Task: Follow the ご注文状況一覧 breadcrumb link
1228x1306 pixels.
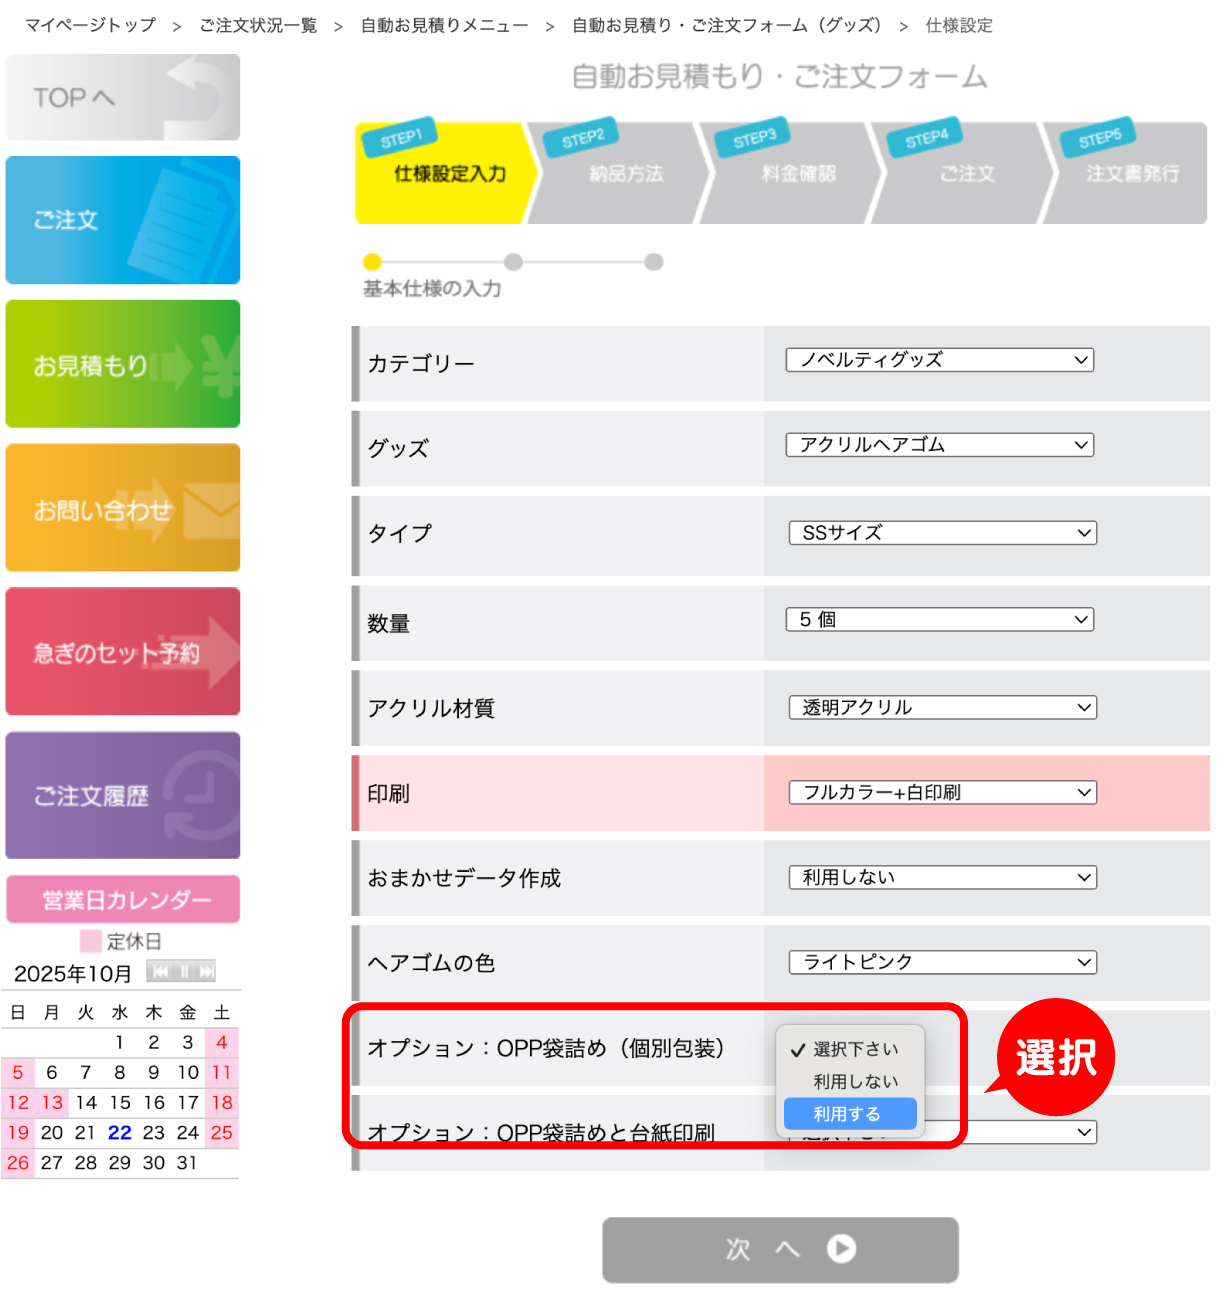Action: point(258,26)
